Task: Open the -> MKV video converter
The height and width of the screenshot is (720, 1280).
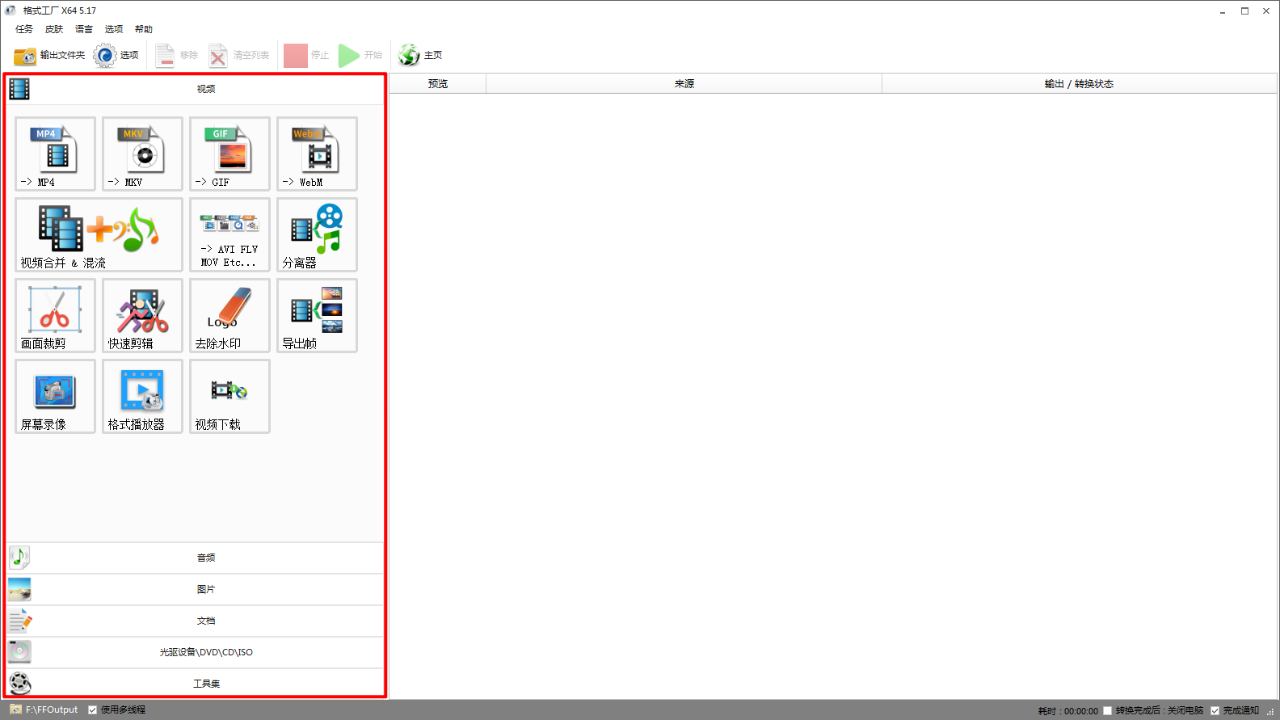Action: (143, 154)
